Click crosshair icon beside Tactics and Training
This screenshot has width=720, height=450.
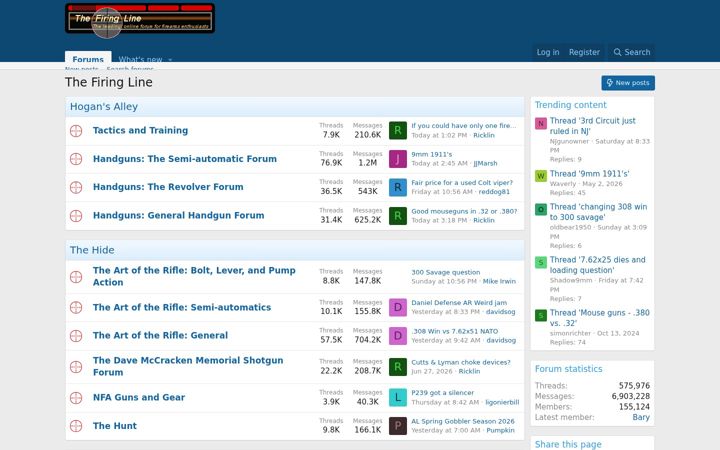click(76, 131)
